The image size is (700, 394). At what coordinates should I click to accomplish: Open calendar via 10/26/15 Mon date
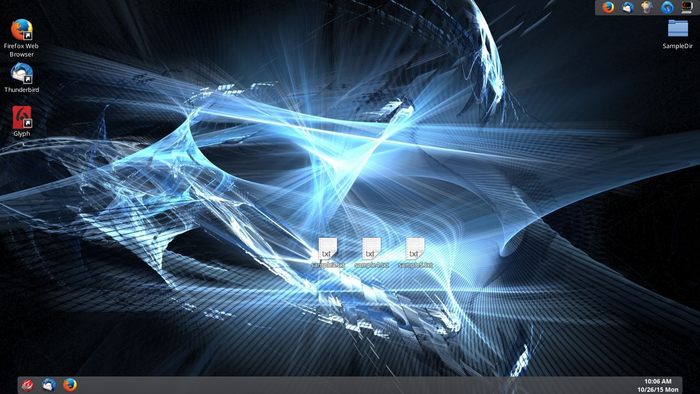[x=658, y=390]
